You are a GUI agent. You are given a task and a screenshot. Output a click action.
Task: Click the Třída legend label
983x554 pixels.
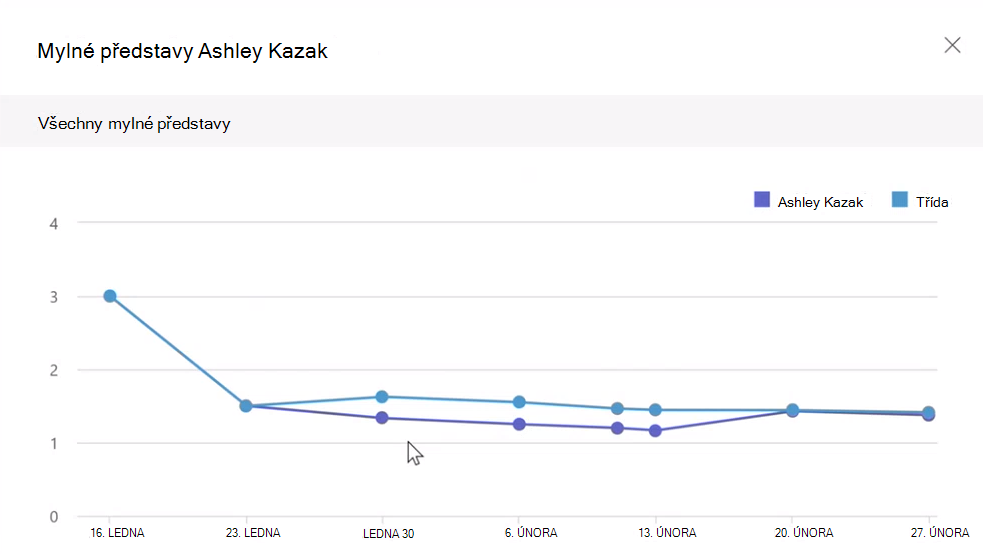[932, 202]
